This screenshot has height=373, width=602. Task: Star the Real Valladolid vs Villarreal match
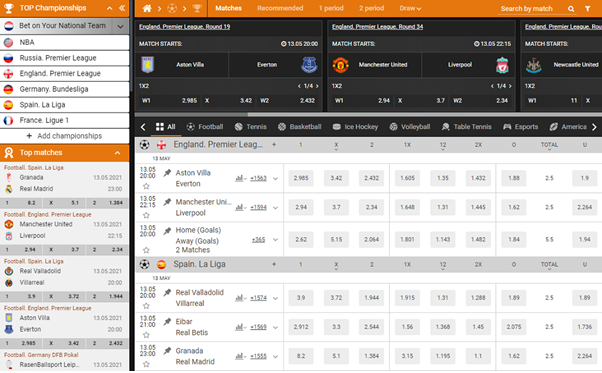pos(146,306)
